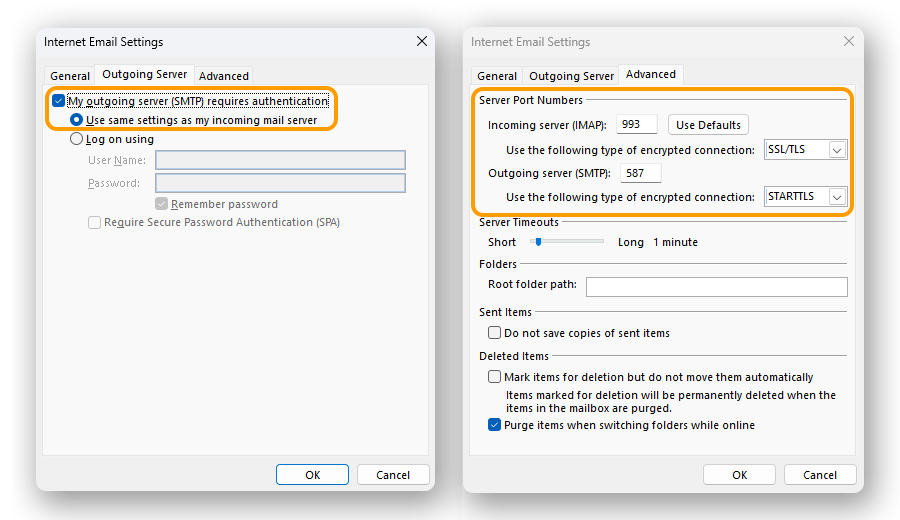
Task: Switch to Outgoing Server tab in right dialog
Action: click(x=571, y=76)
